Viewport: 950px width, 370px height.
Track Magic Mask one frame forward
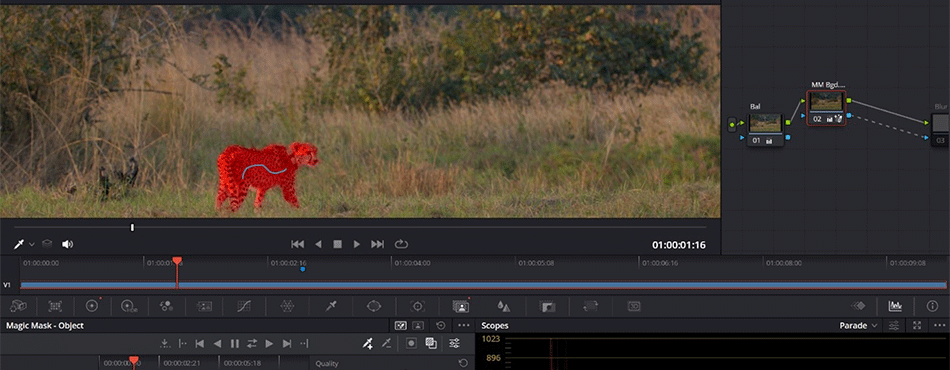pos(287,344)
